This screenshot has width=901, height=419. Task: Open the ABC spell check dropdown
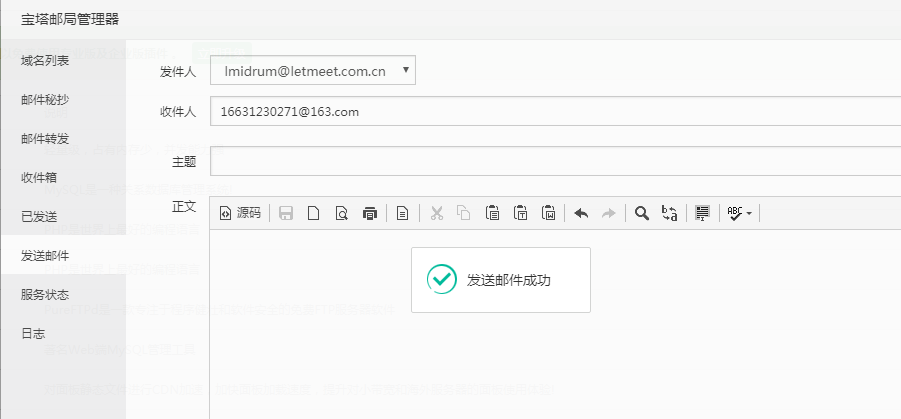tap(740, 213)
